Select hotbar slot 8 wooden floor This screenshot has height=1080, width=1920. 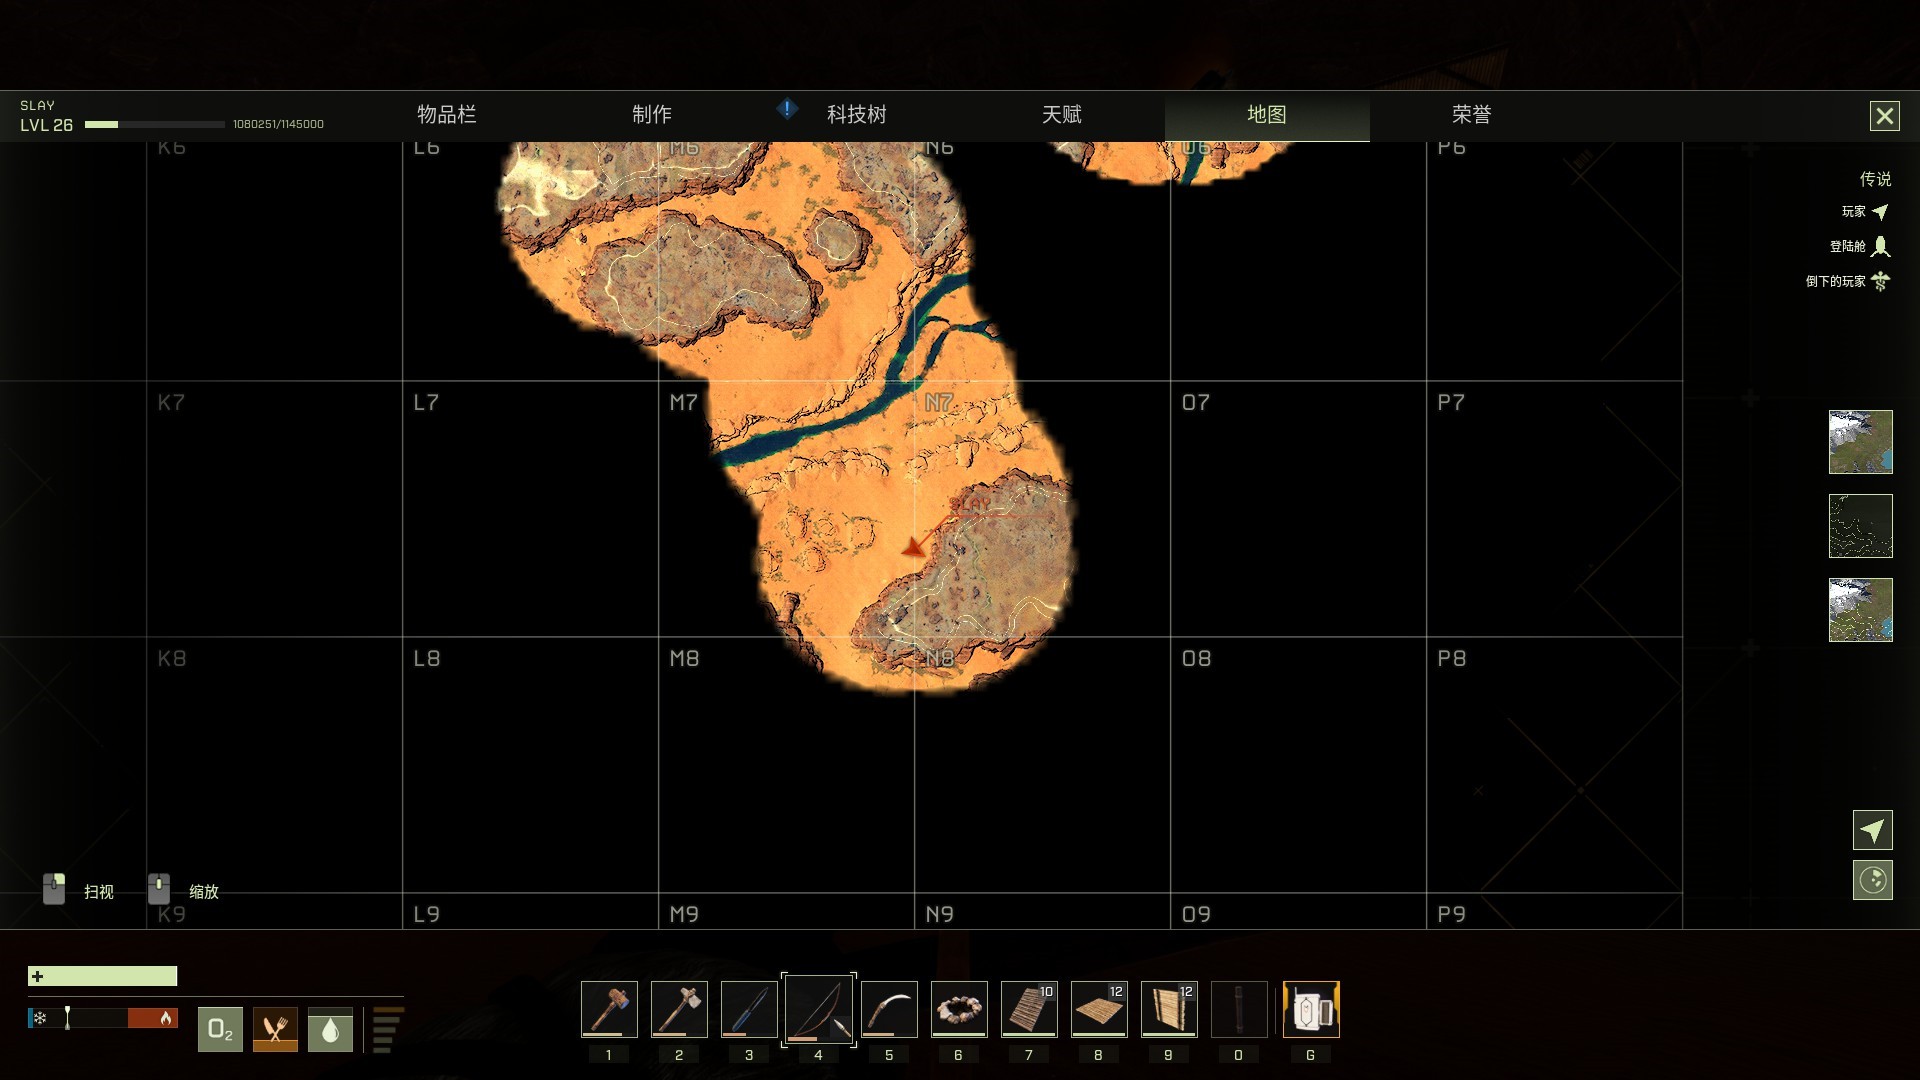[x=1099, y=1009]
